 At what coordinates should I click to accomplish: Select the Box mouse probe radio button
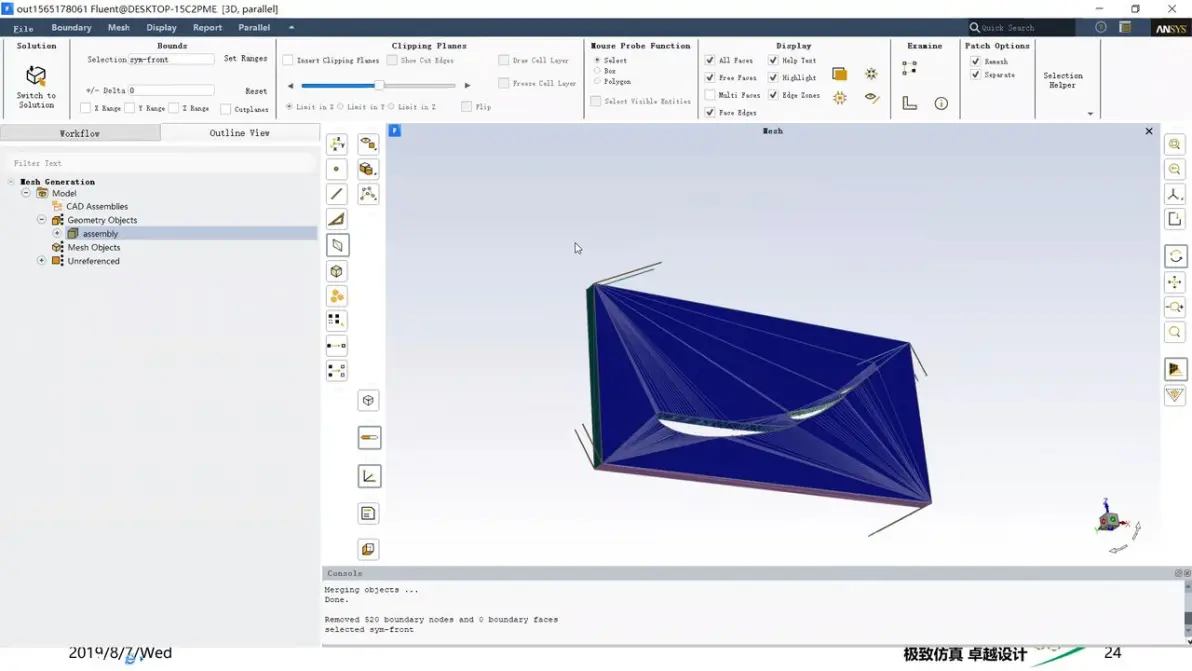pos(598,71)
